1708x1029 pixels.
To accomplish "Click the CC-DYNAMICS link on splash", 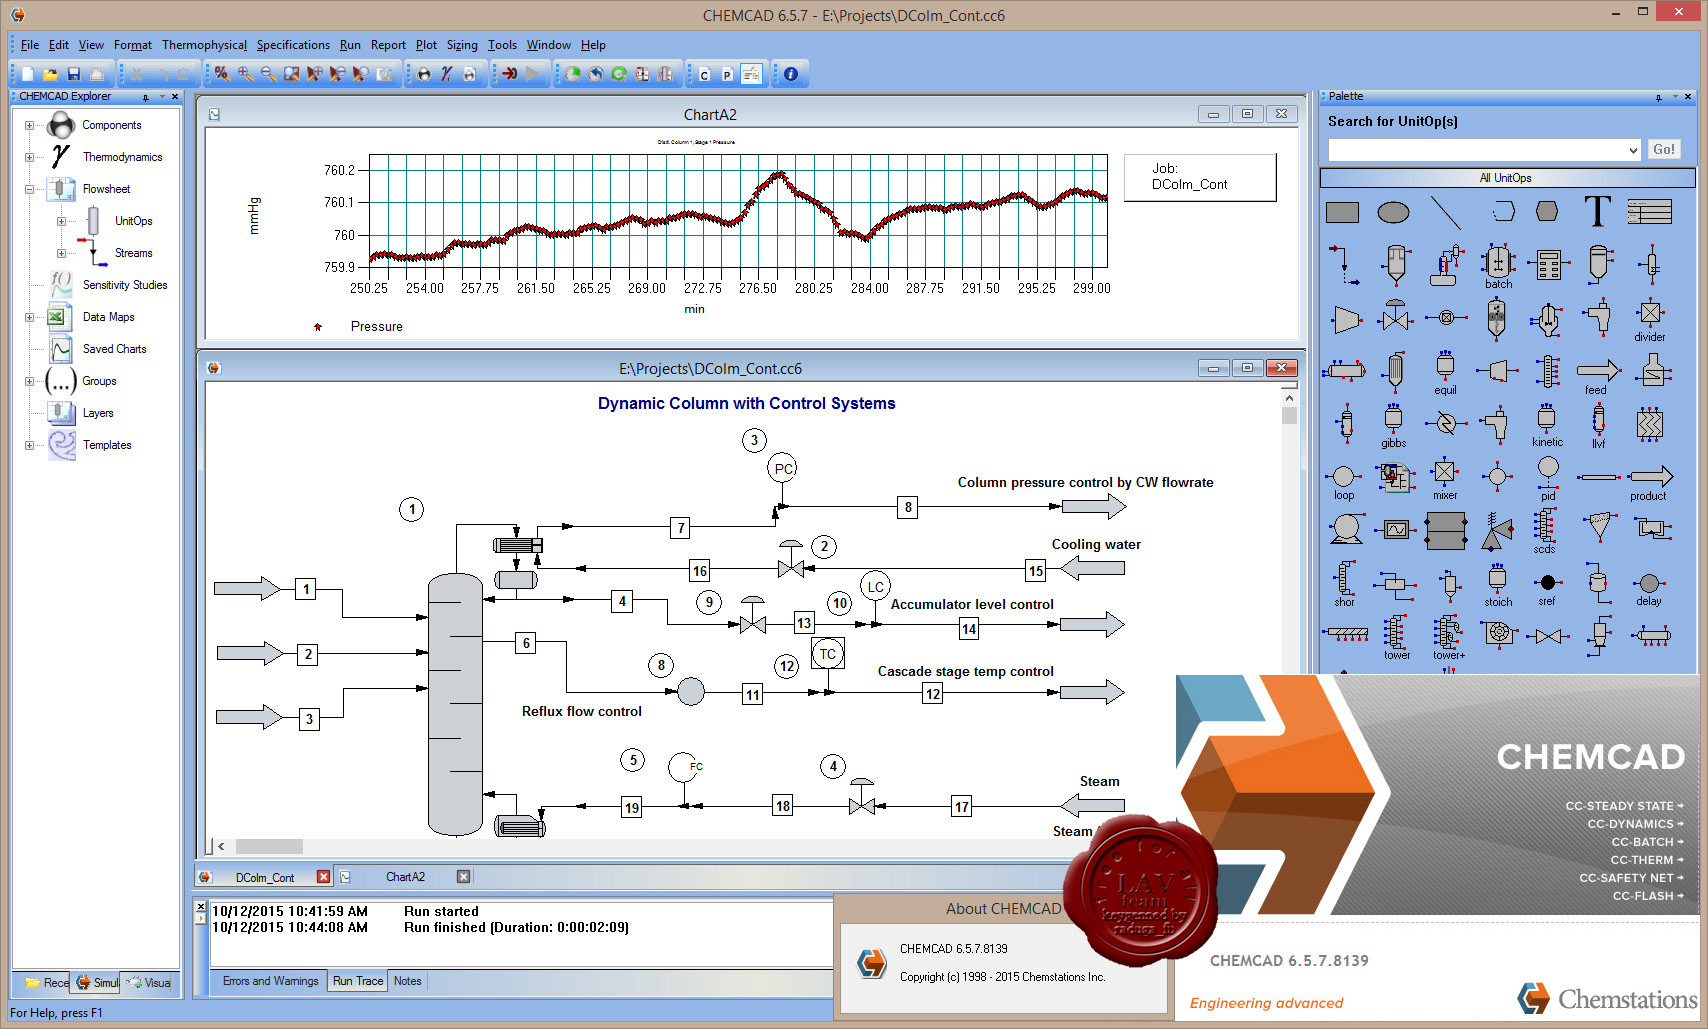I will (x=1636, y=824).
